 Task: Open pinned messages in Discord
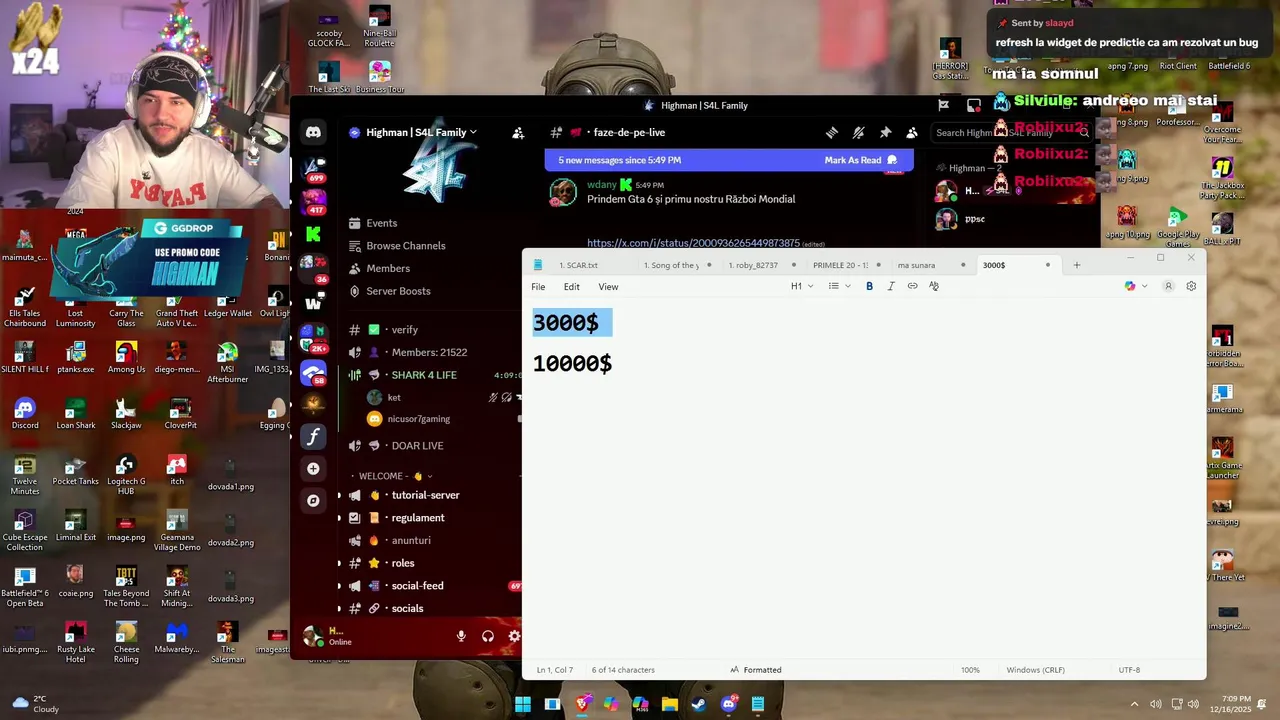pyautogui.click(x=885, y=132)
